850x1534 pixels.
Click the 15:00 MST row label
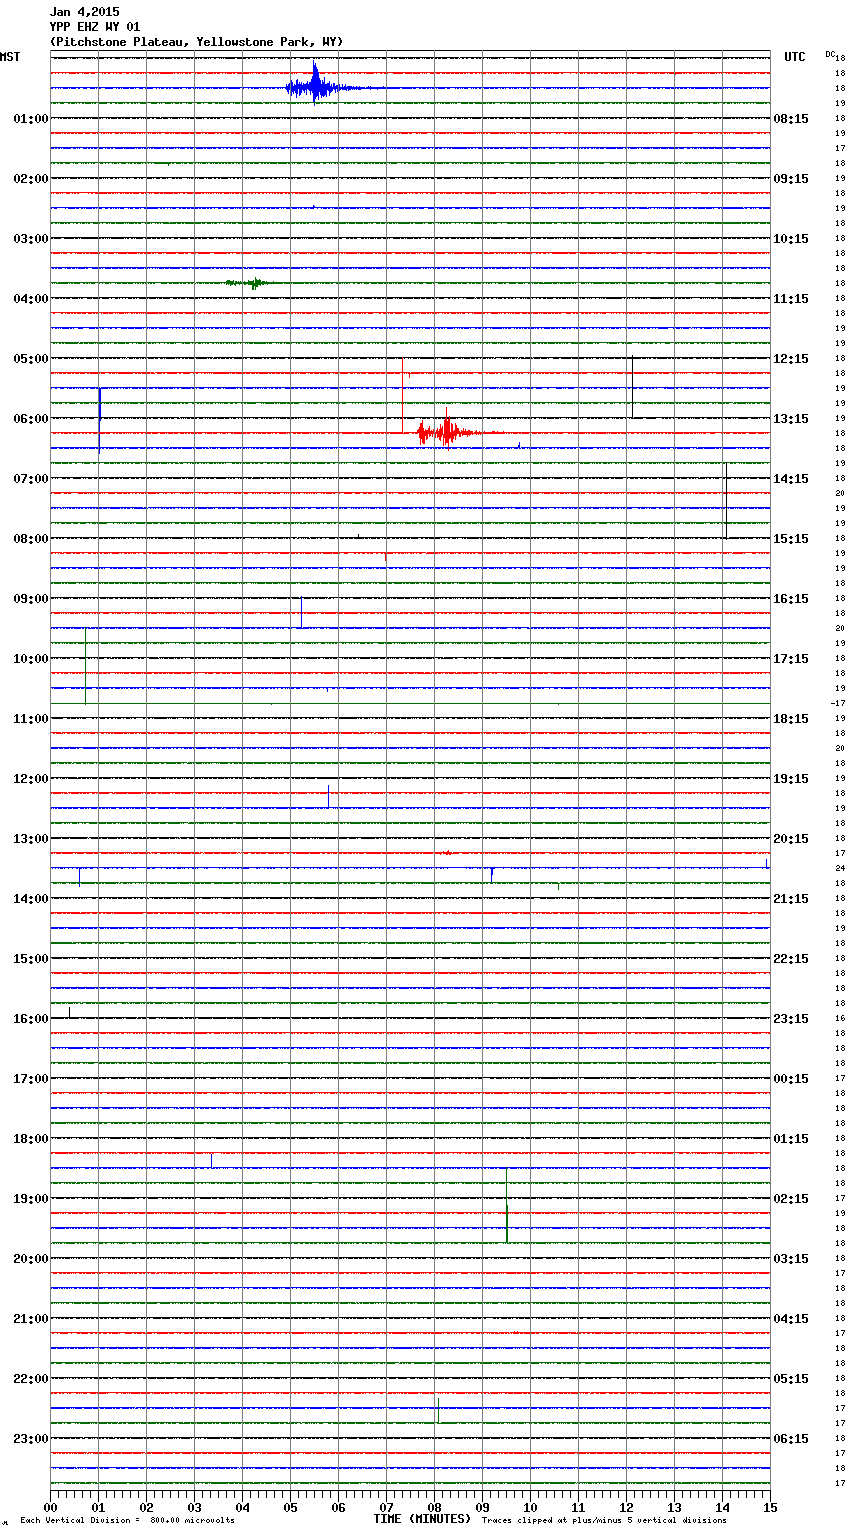point(30,959)
